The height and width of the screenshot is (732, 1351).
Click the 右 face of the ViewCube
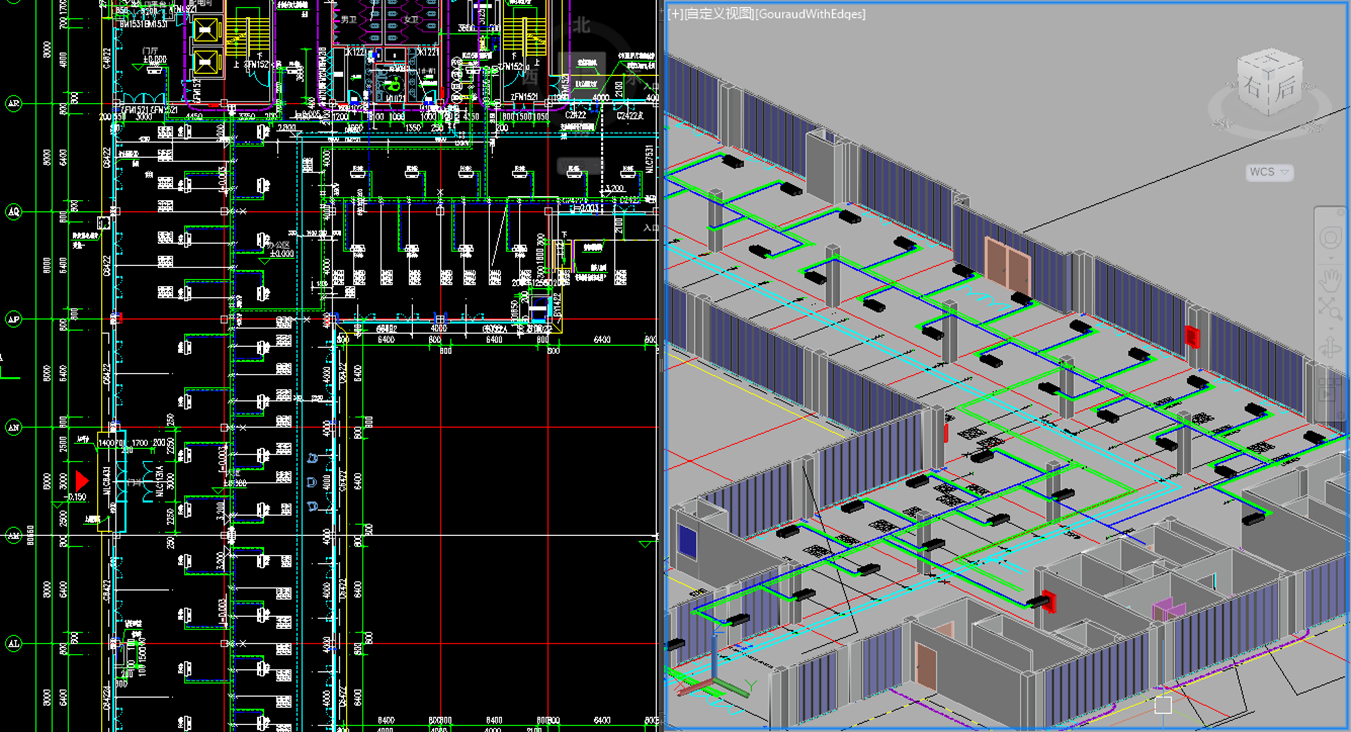1253,88
